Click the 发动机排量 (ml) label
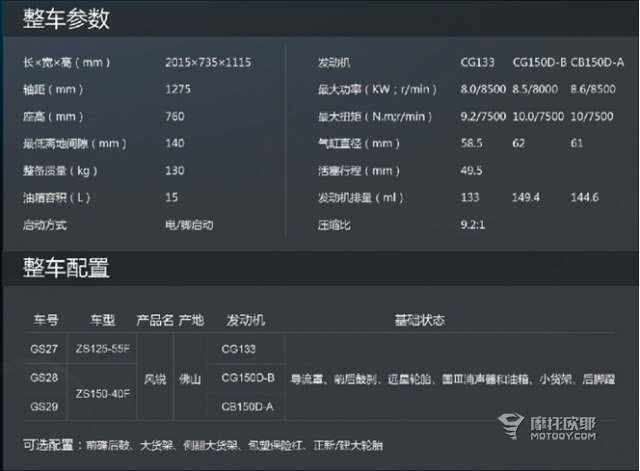Image resolution: width=640 pixels, height=471 pixels. click(x=360, y=198)
